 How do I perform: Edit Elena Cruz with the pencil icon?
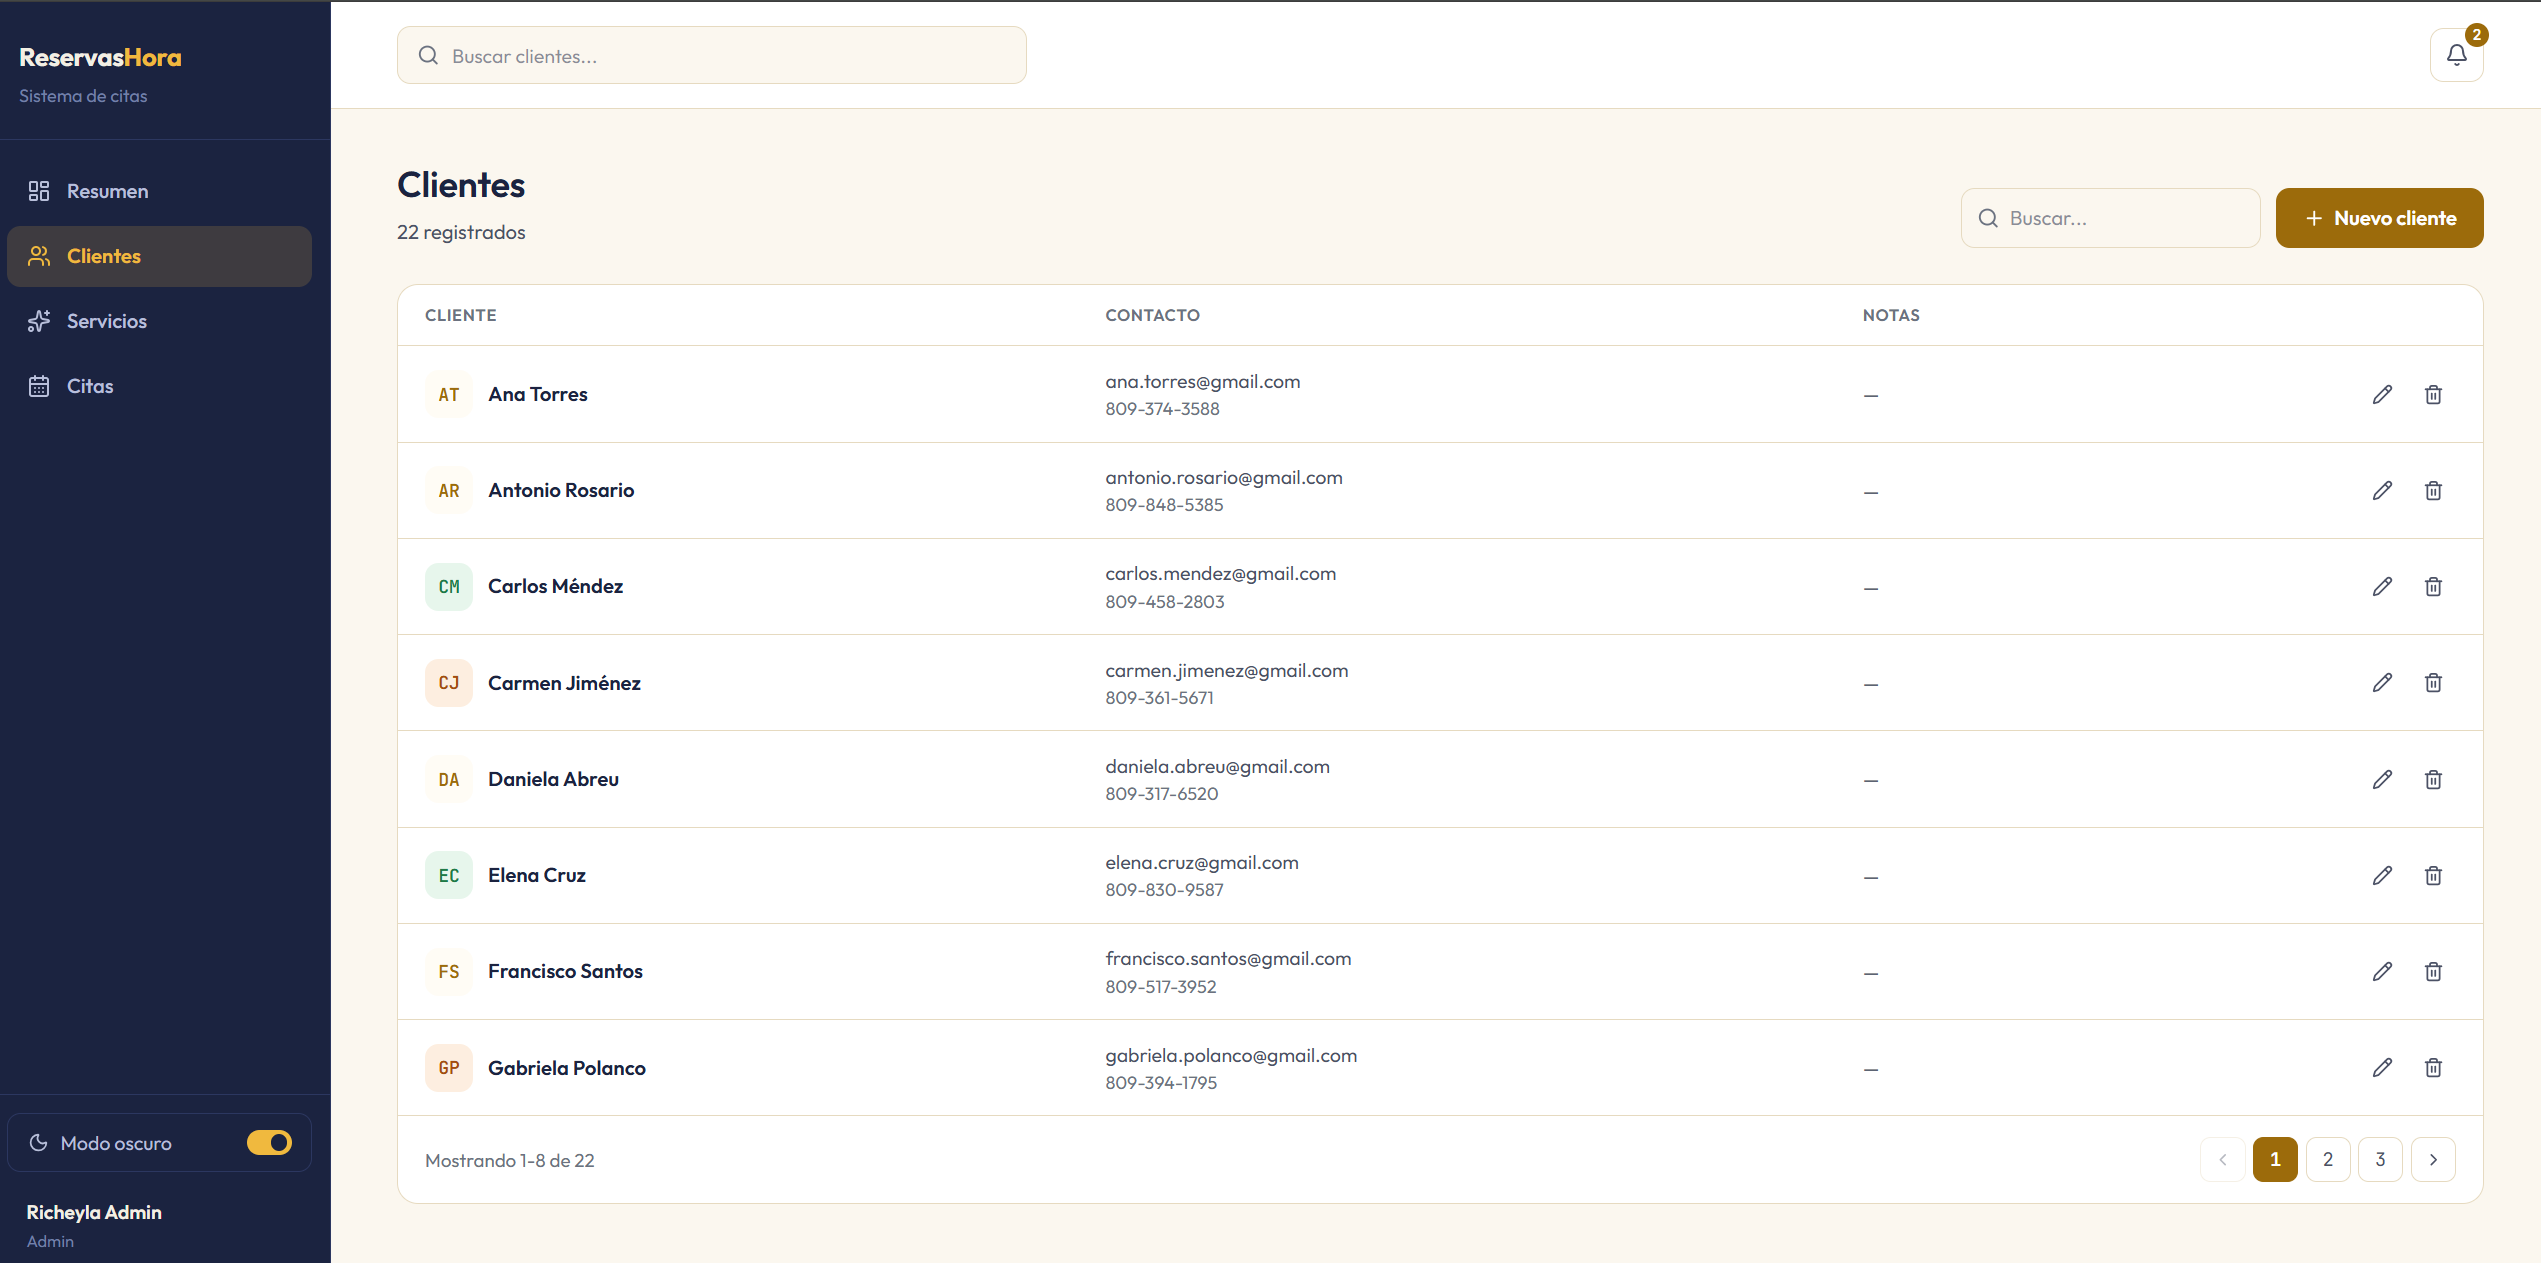(2382, 875)
